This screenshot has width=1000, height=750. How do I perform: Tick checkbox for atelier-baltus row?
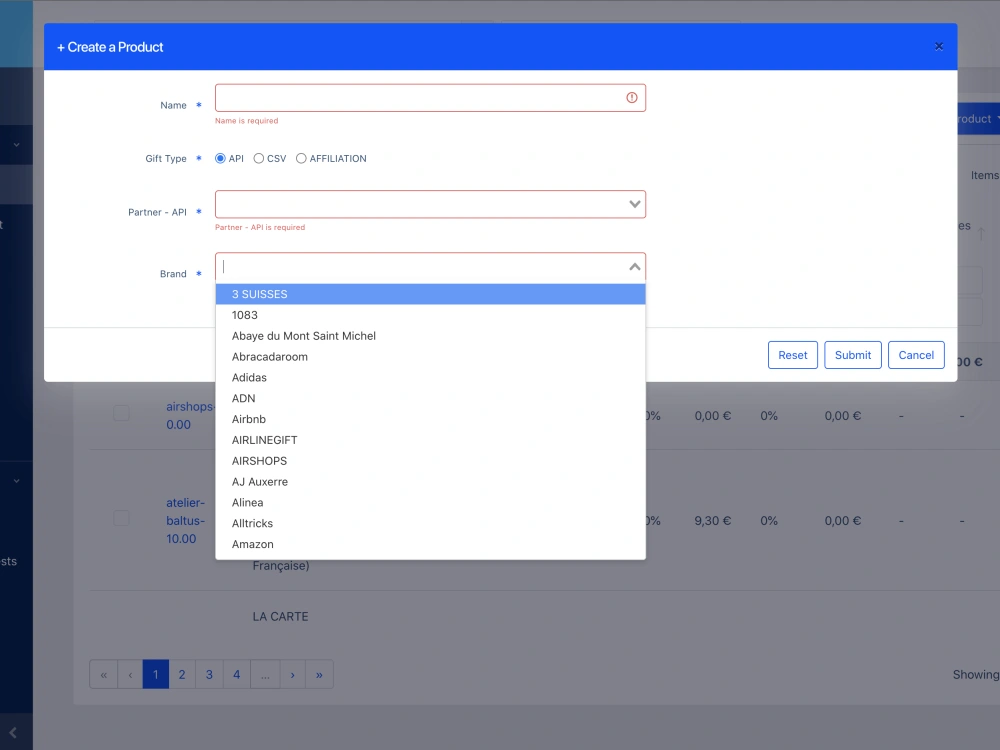121,518
